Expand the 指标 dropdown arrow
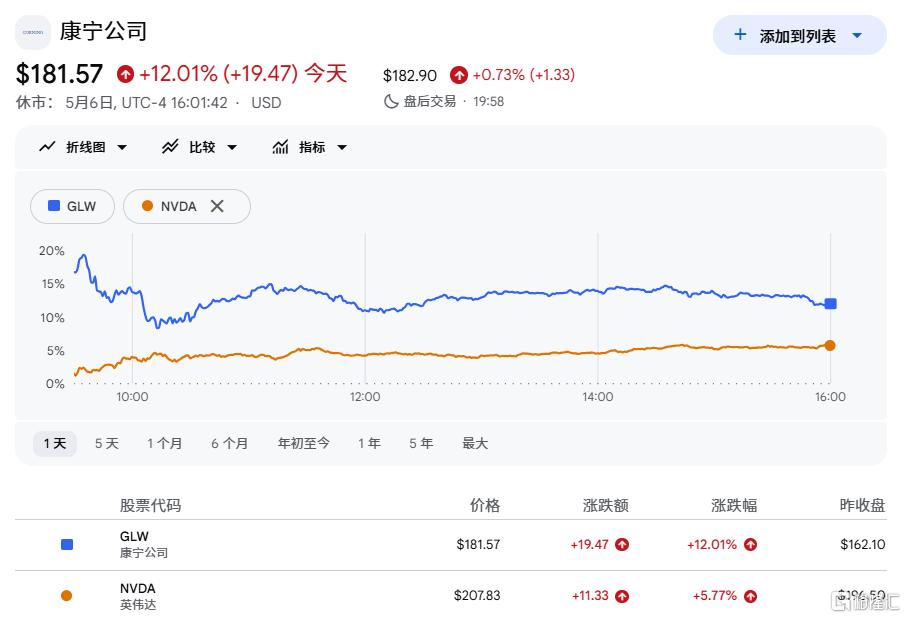Image resolution: width=906 pixels, height=618 pixels. point(342,147)
